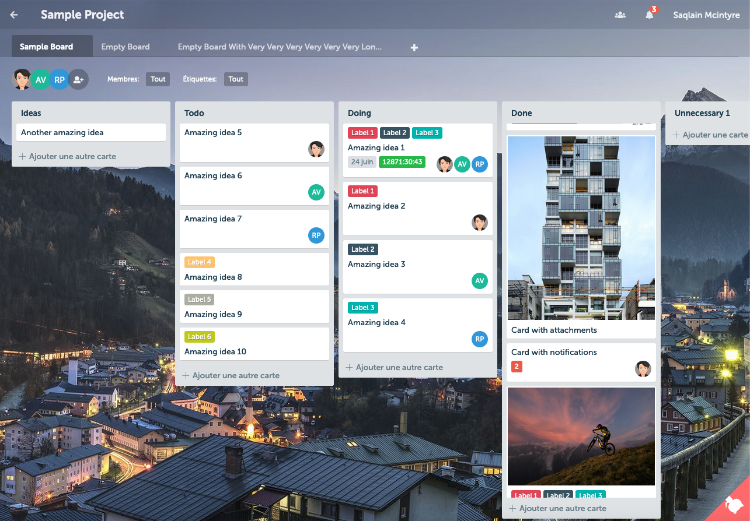This screenshot has height=521, width=750.
Task: Click teal Label 3 on Amazing idea 4
Action: 363,308
